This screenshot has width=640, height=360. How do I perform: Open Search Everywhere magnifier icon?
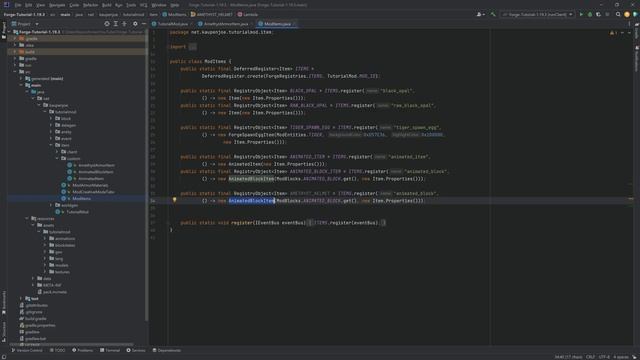pos(618,14)
